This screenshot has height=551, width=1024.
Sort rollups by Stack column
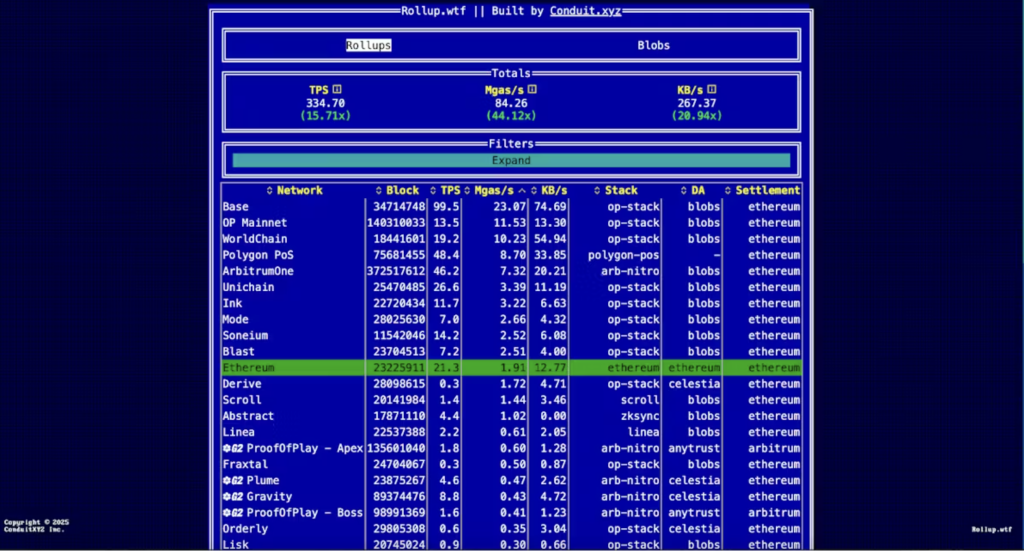(x=615, y=190)
